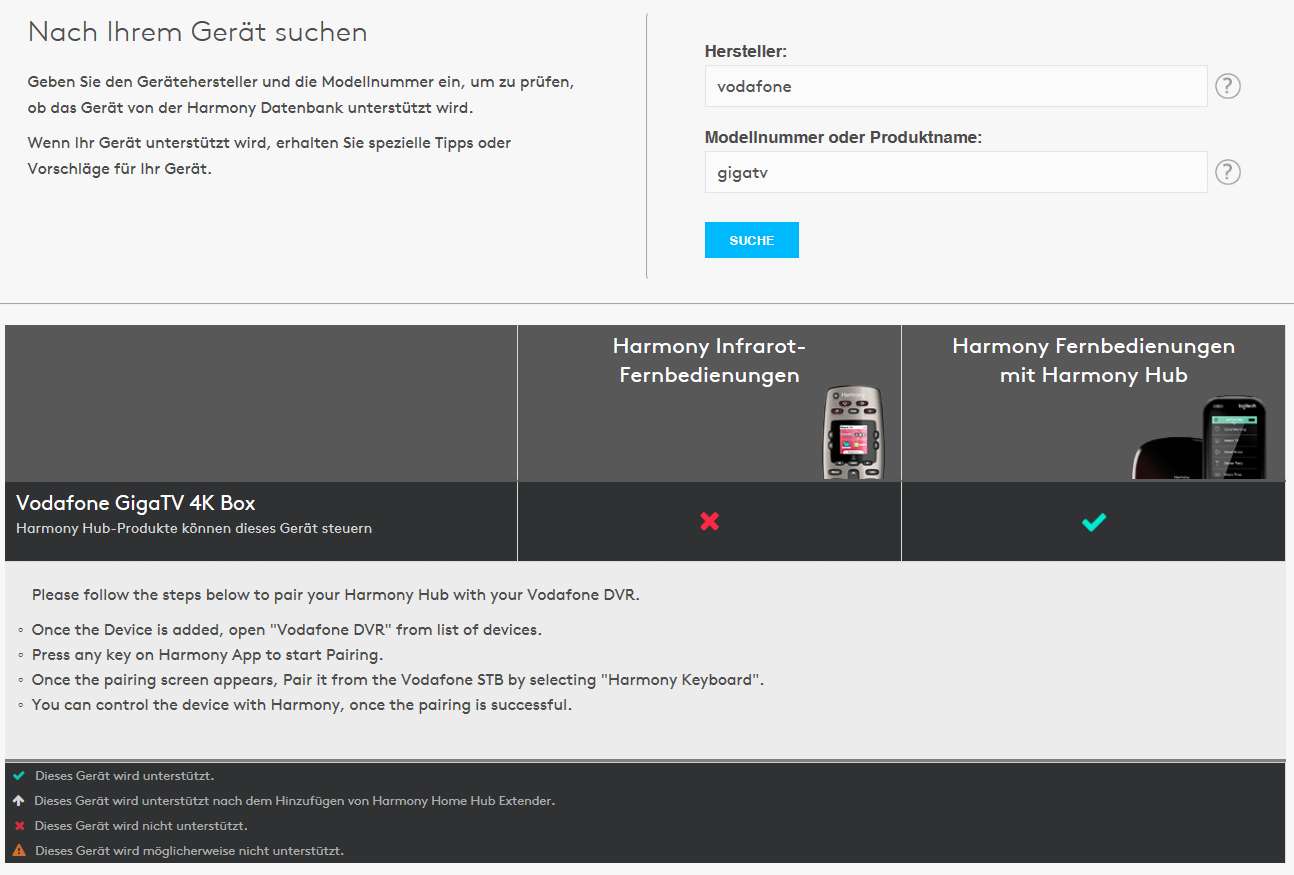Click the silver infrared remote image

[853, 433]
